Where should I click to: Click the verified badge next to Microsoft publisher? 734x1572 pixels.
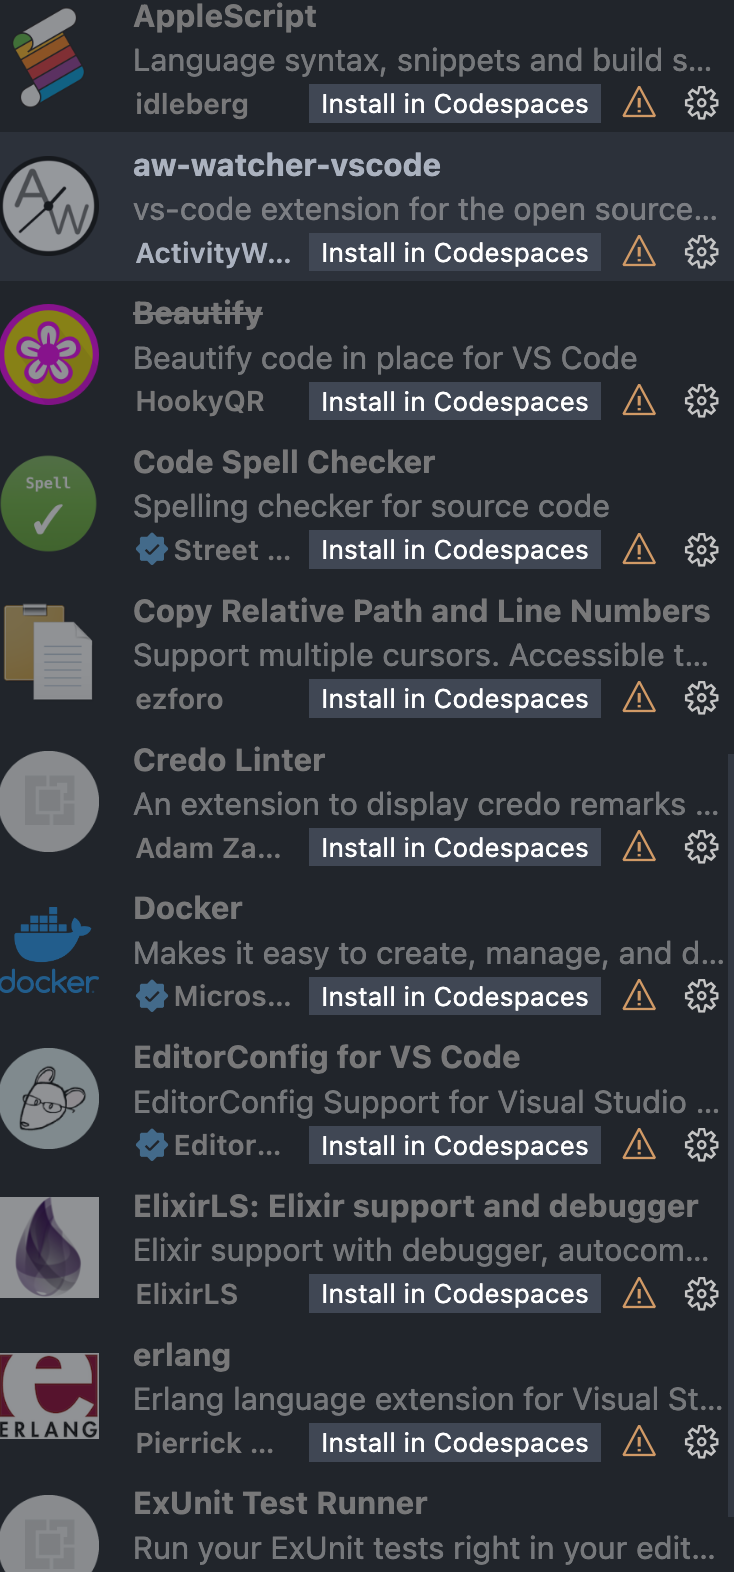[x=151, y=996]
